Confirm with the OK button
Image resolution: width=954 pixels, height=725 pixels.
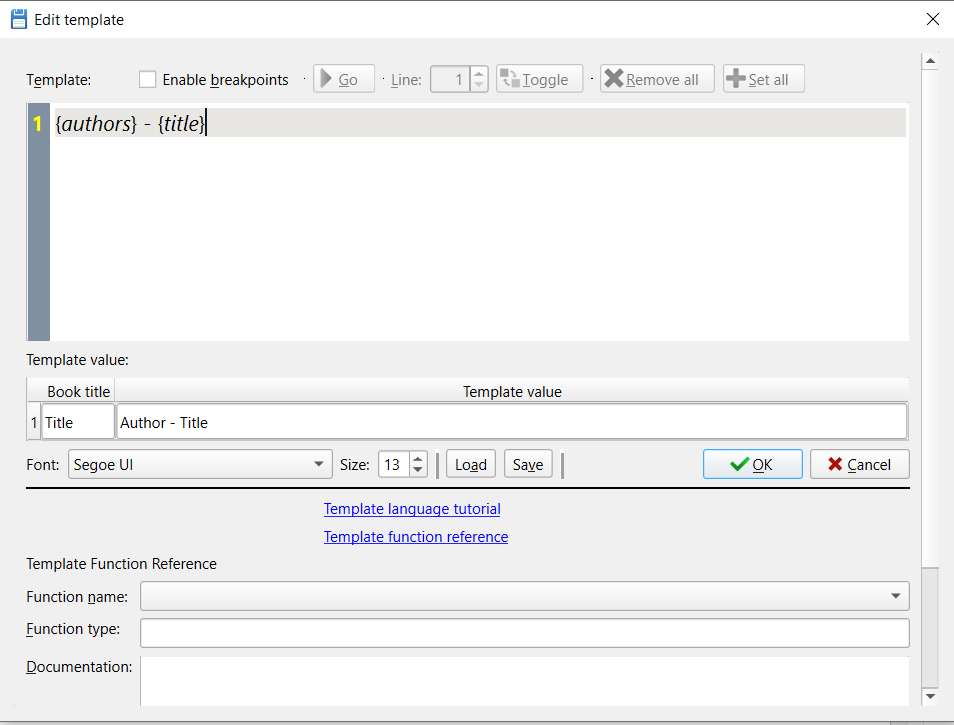753,465
